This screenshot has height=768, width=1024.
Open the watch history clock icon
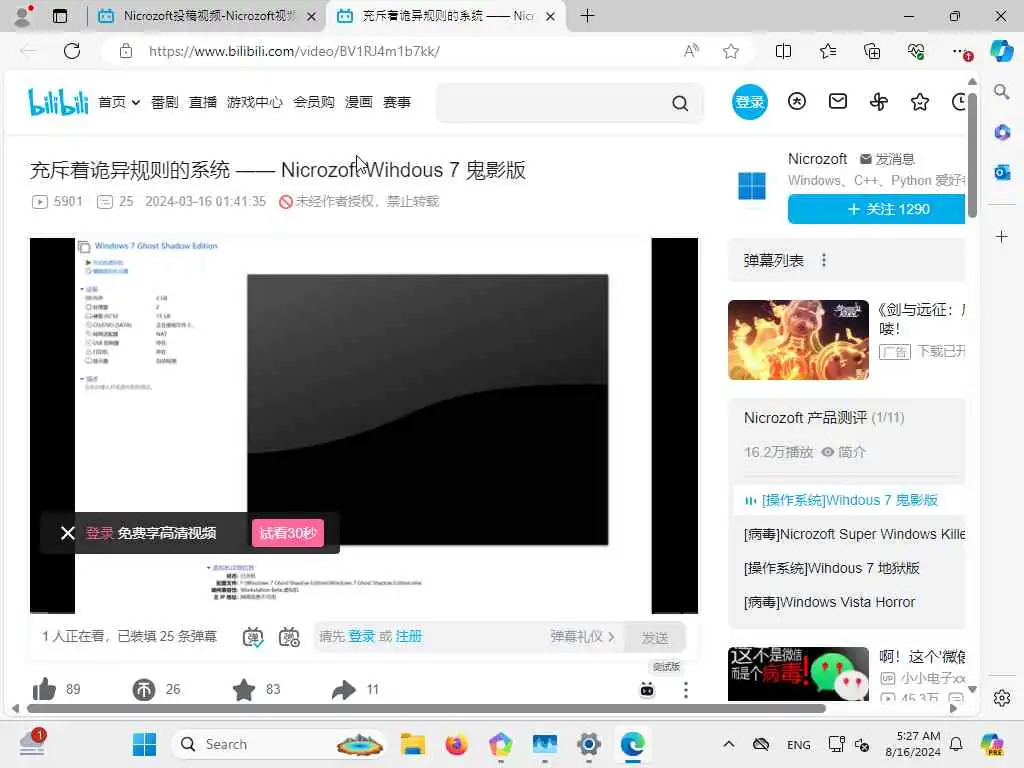[x=959, y=102]
